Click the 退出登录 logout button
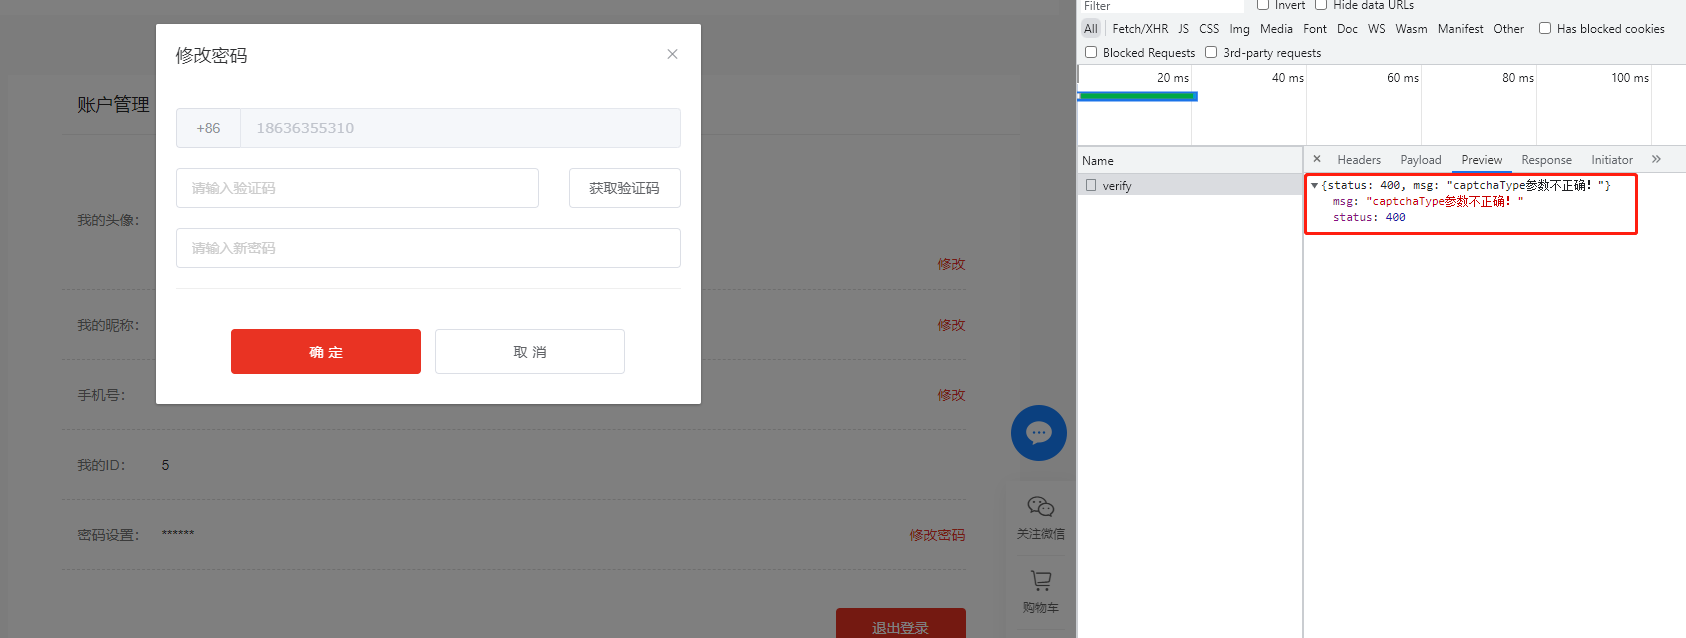1686x638 pixels. 901,624
